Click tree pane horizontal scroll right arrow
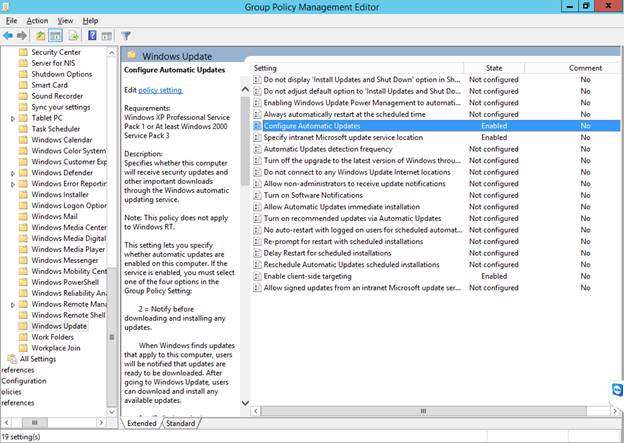 point(101,422)
